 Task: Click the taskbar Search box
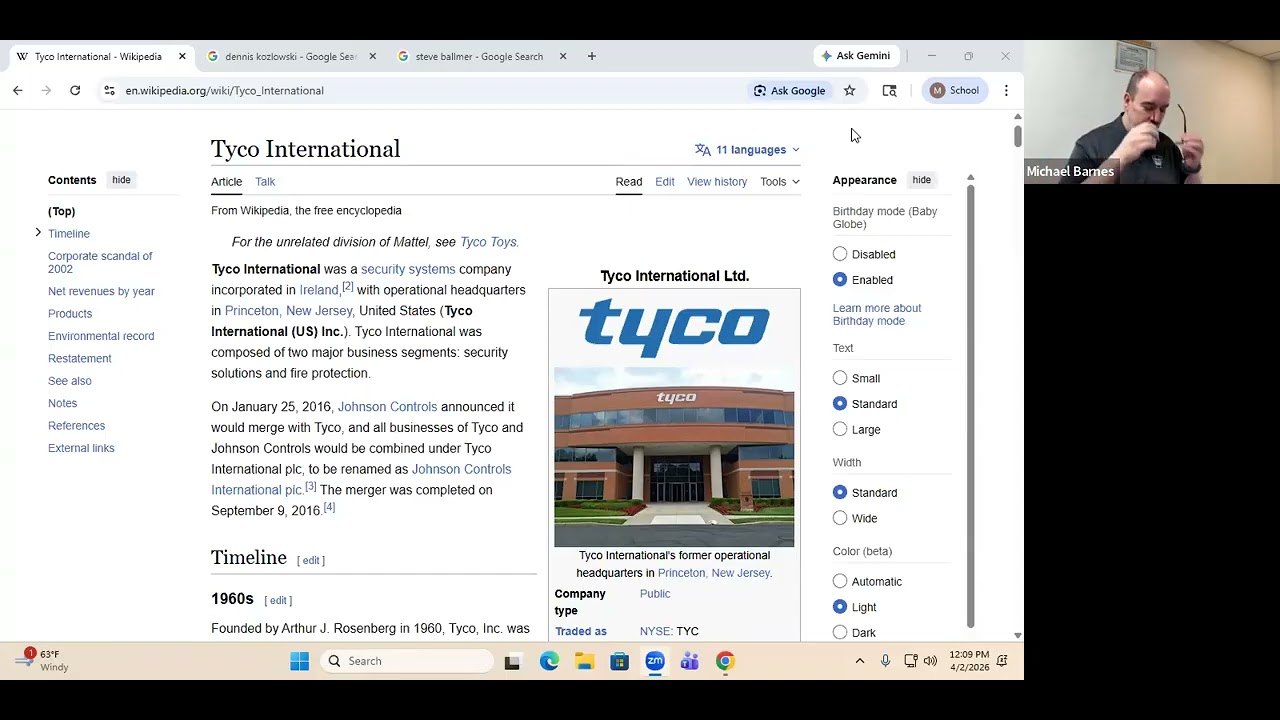[408, 661]
